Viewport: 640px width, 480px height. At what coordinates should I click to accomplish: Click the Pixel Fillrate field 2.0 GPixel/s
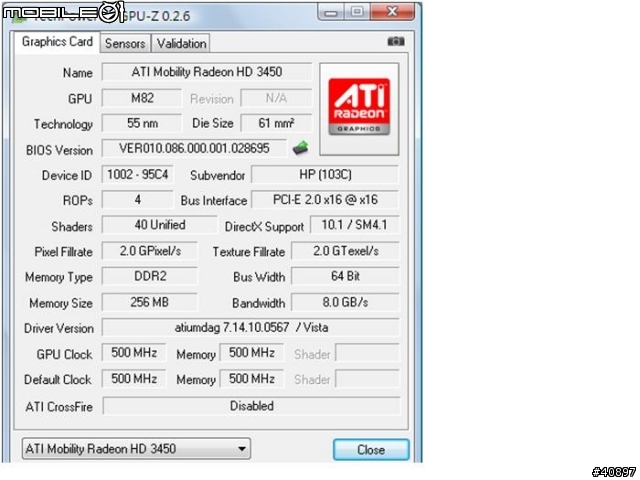pos(150,251)
